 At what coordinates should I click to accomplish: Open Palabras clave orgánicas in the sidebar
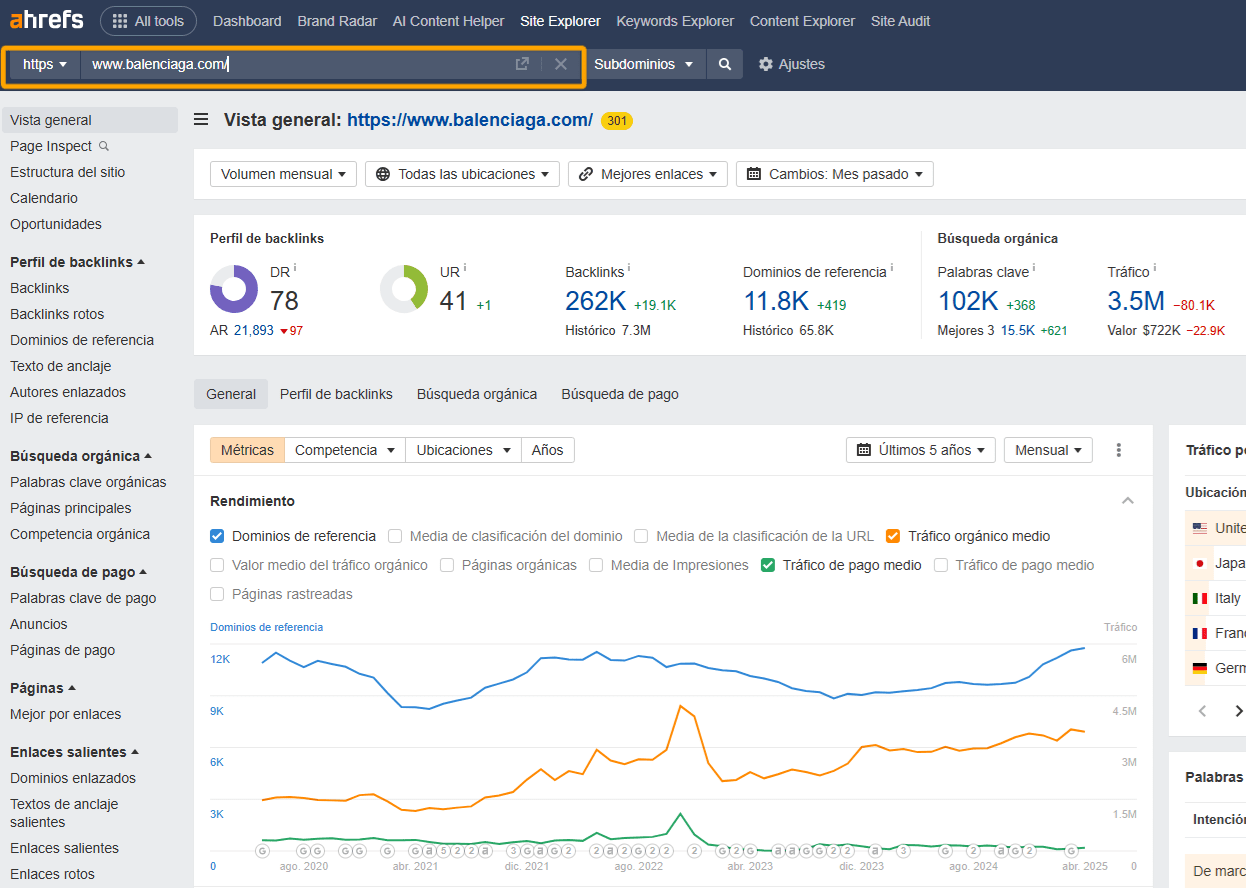point(88,482)
